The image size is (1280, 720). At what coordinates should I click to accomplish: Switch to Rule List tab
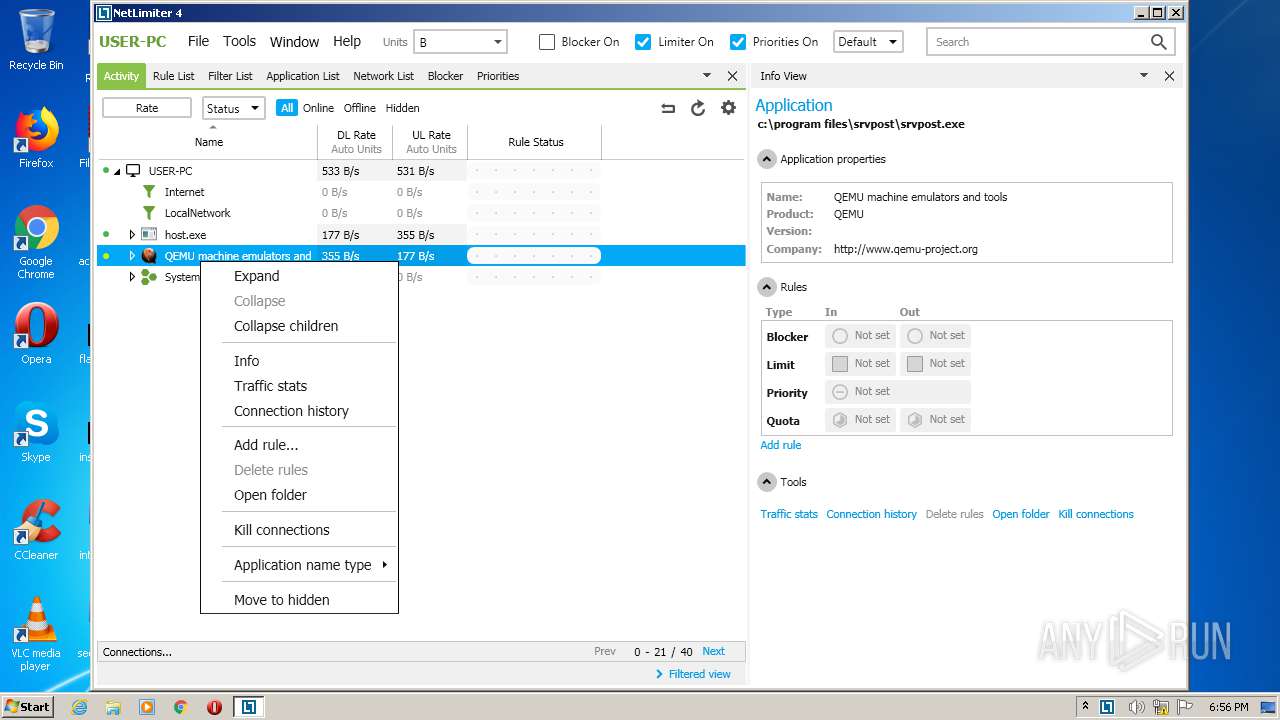tap(173, 76)
